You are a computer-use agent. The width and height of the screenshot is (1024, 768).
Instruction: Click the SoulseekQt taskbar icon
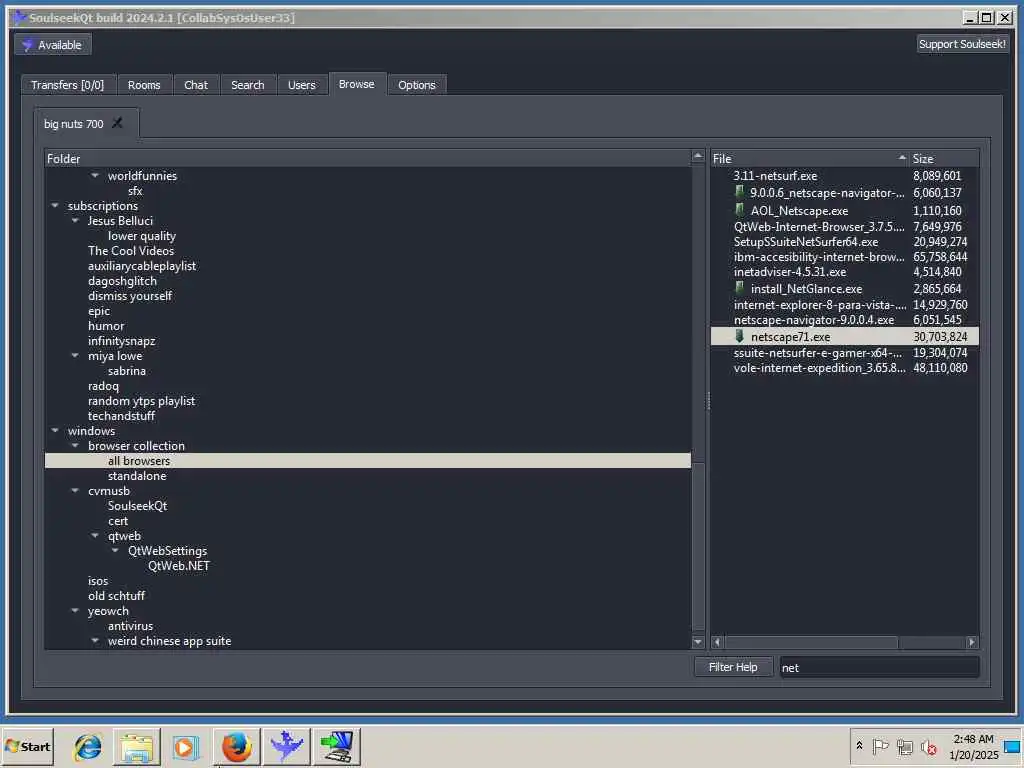click(x=287, y=746)
